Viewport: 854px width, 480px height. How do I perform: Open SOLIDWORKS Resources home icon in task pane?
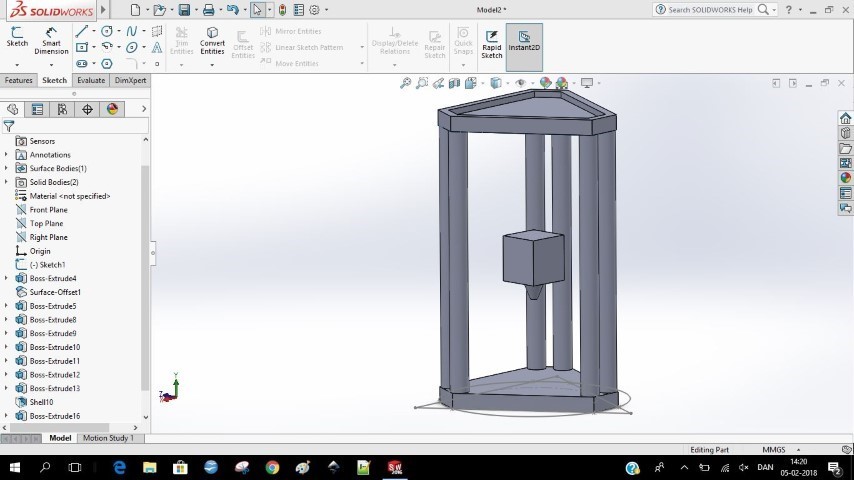[x=845, y=118]
